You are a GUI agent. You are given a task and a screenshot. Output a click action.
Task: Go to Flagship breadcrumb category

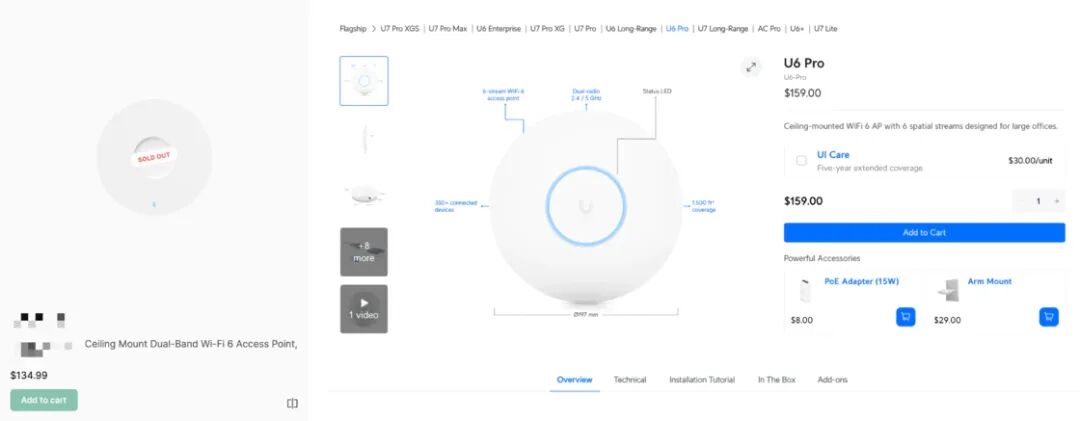point(353,29)
